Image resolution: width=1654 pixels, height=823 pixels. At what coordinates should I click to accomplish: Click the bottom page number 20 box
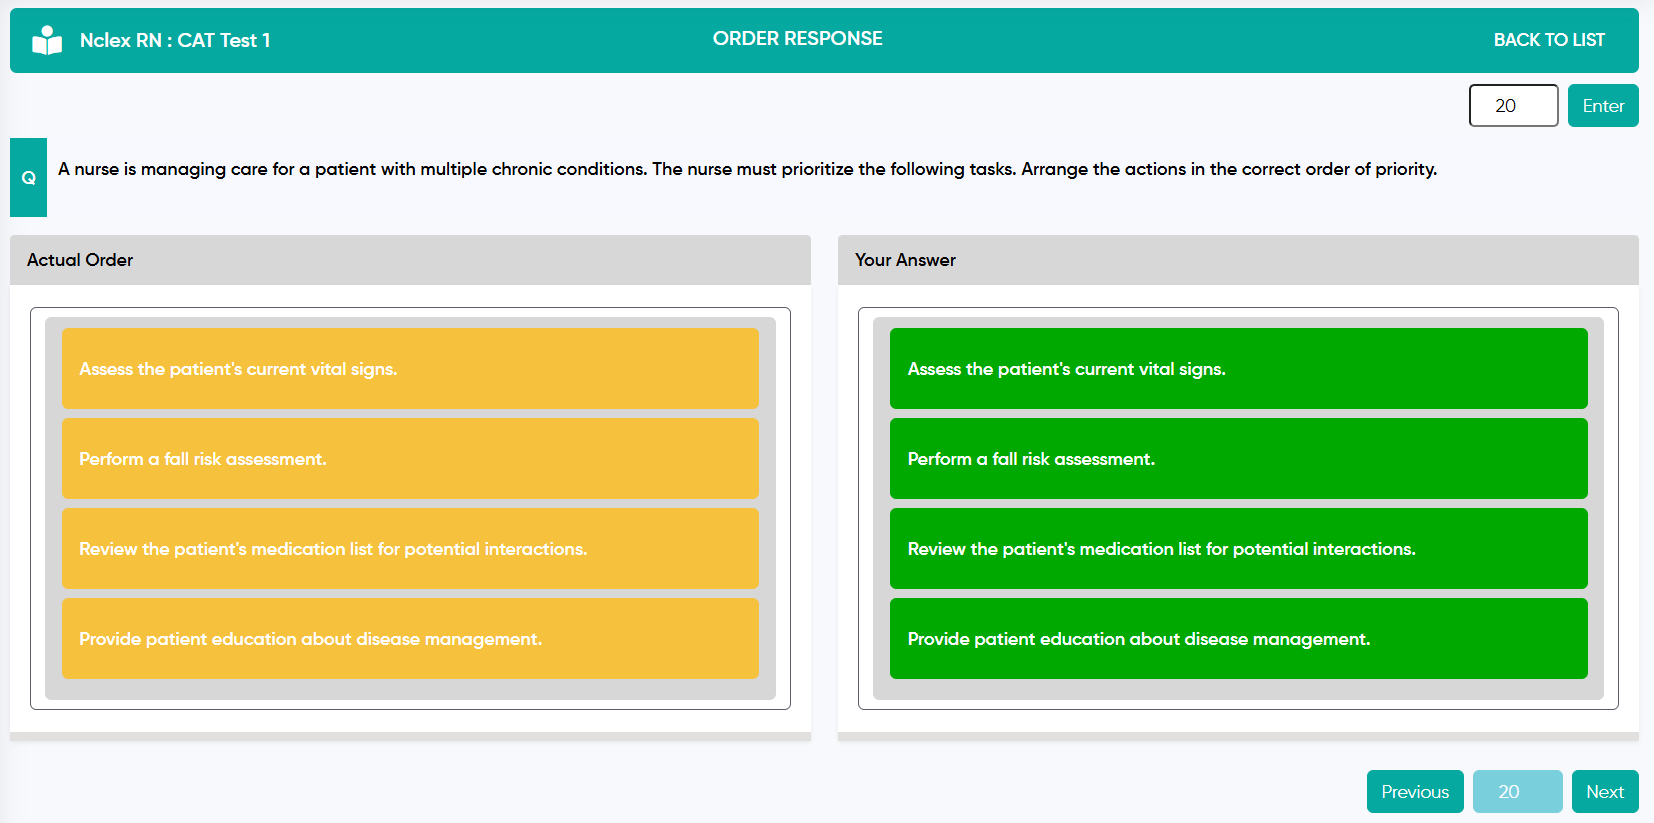click(1517, 792)
